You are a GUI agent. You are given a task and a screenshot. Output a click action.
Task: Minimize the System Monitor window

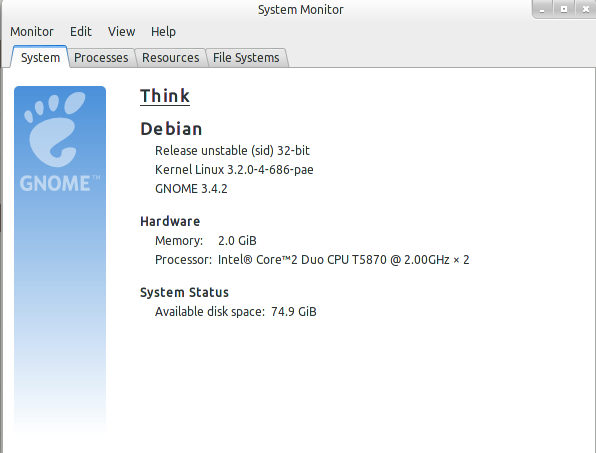542,9
